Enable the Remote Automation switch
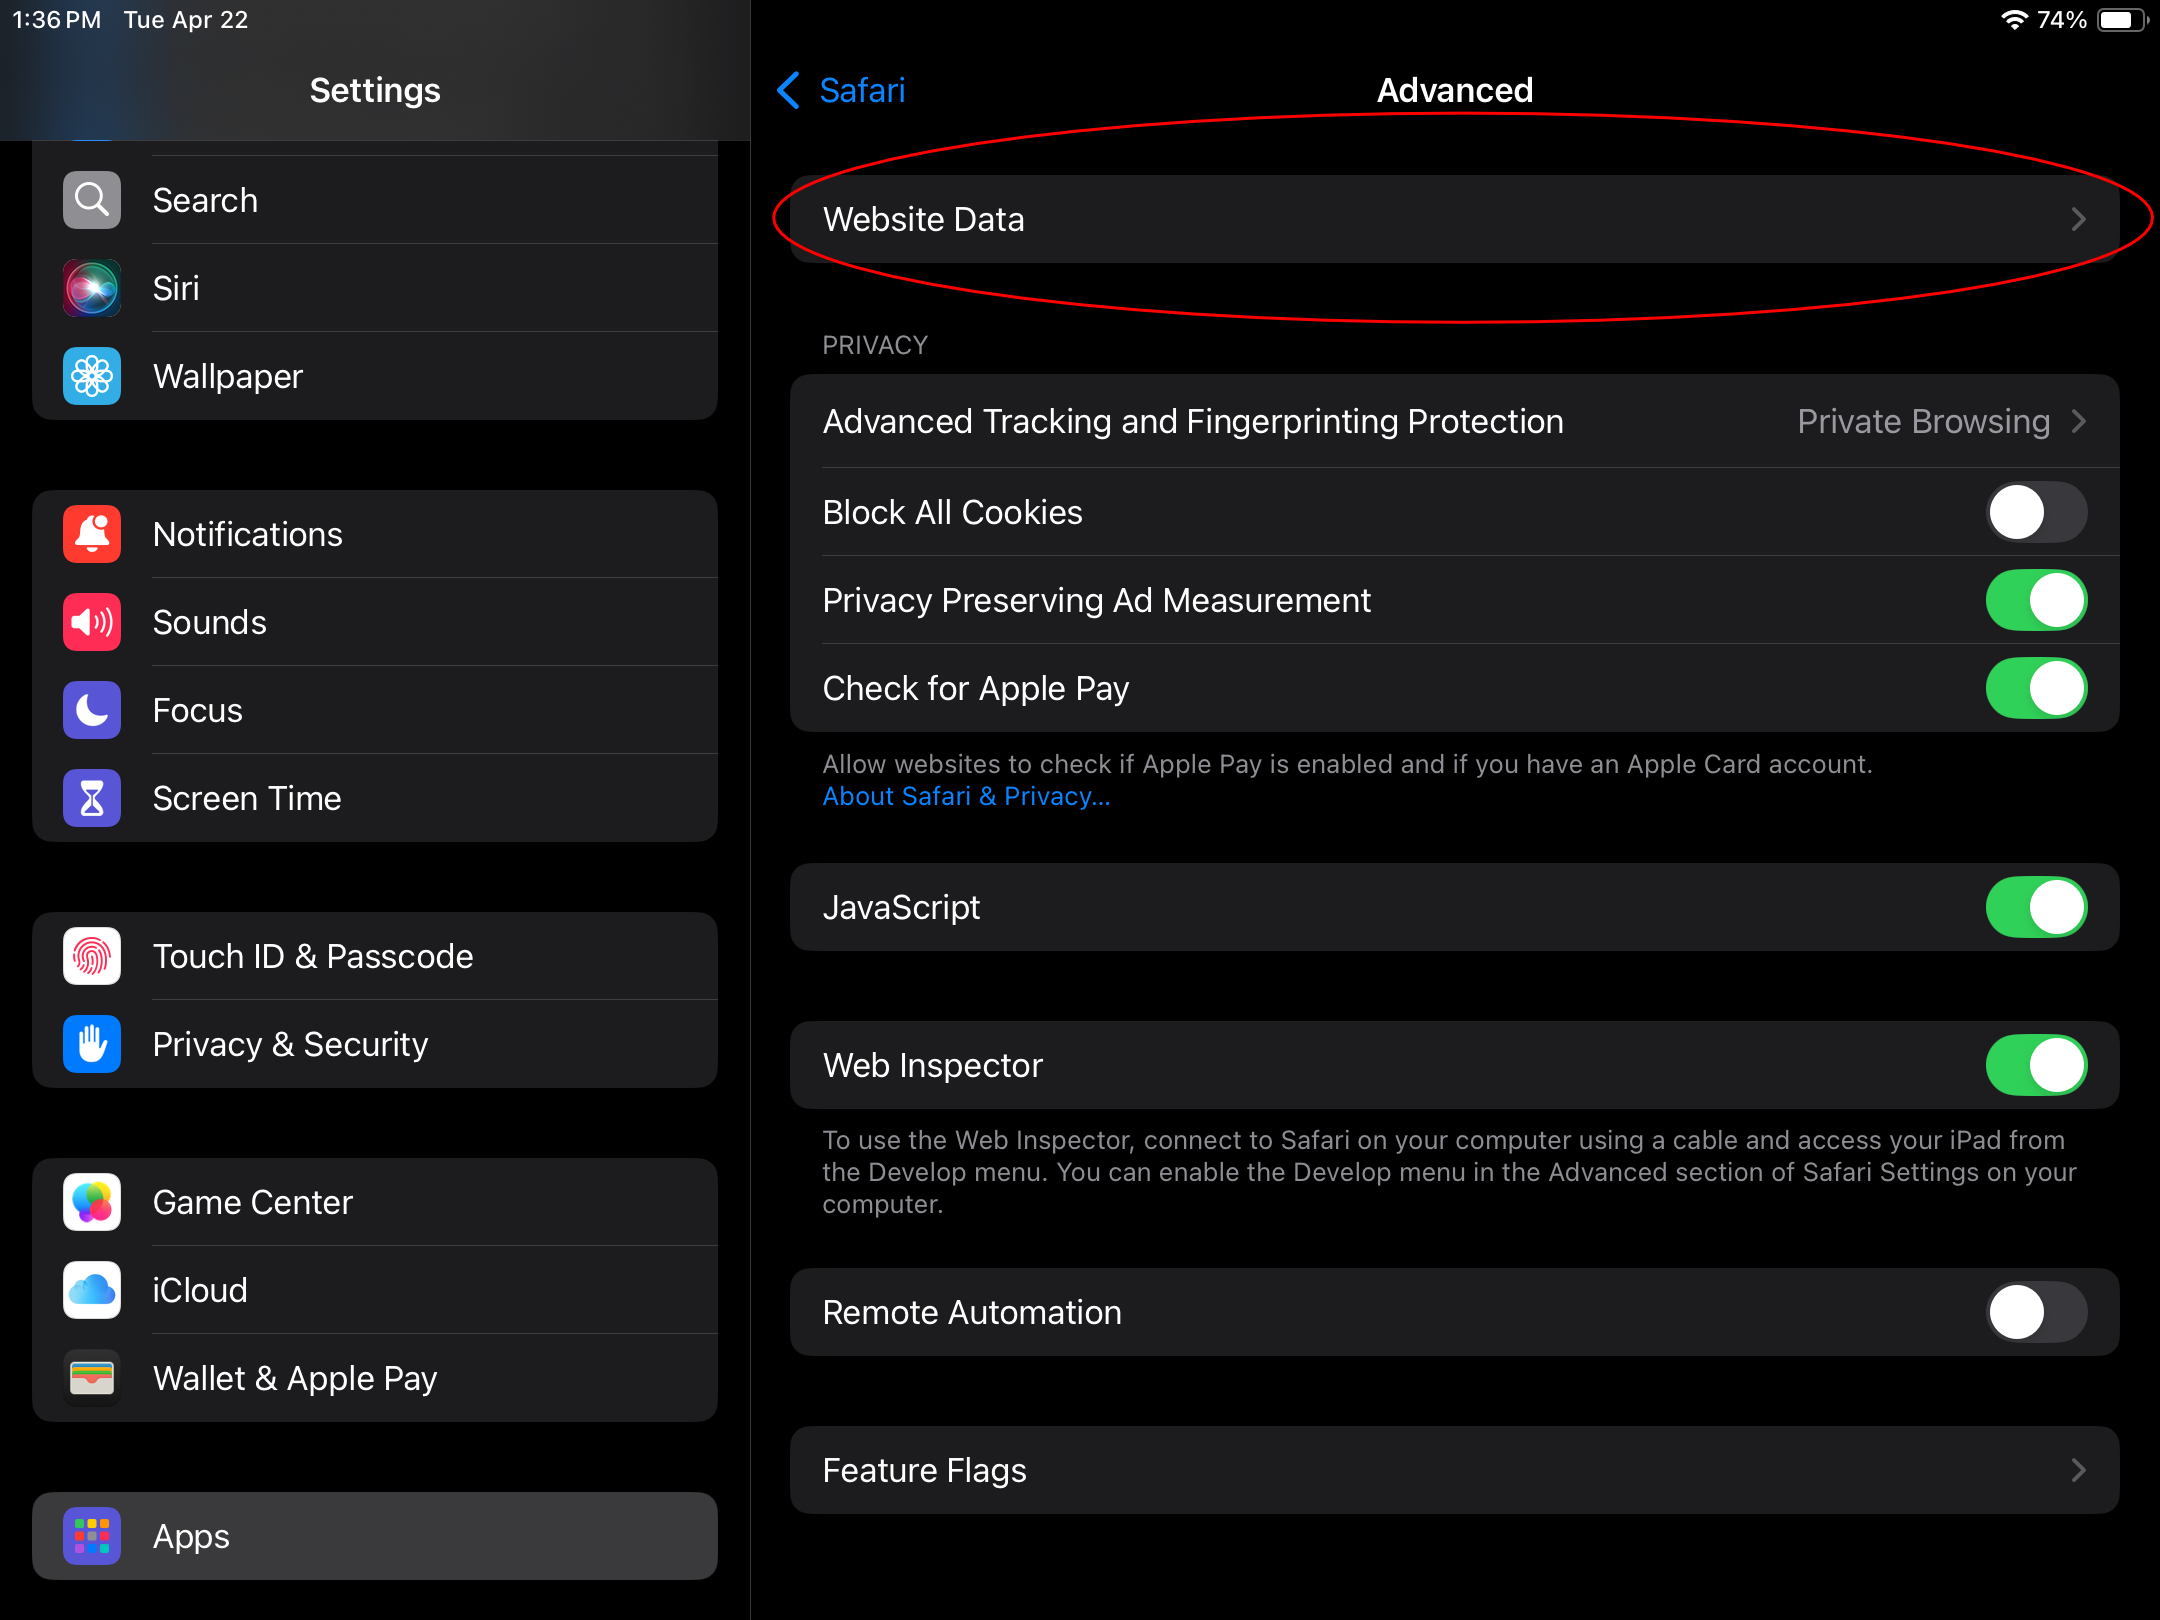Viewport: 2160px width, 1620px height. point(2036,1312)
